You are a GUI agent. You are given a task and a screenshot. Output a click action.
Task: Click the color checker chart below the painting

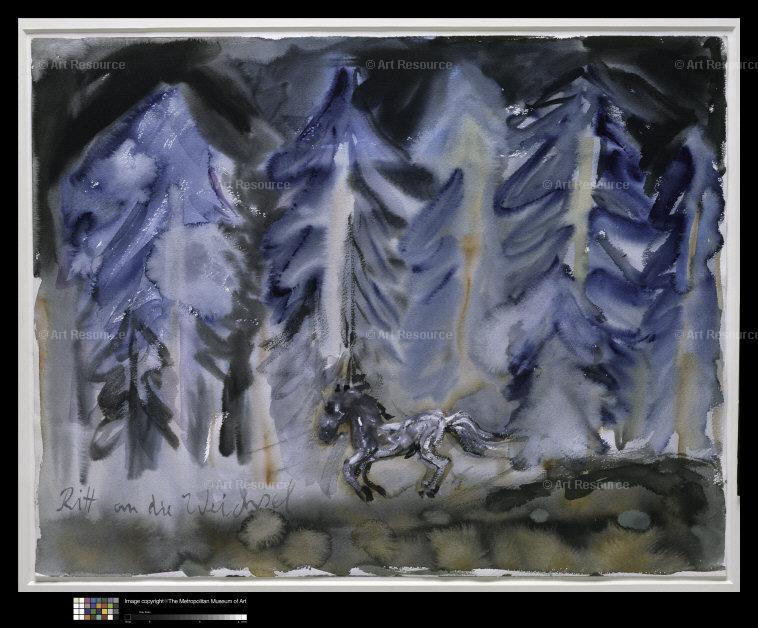tap(96, 608)
